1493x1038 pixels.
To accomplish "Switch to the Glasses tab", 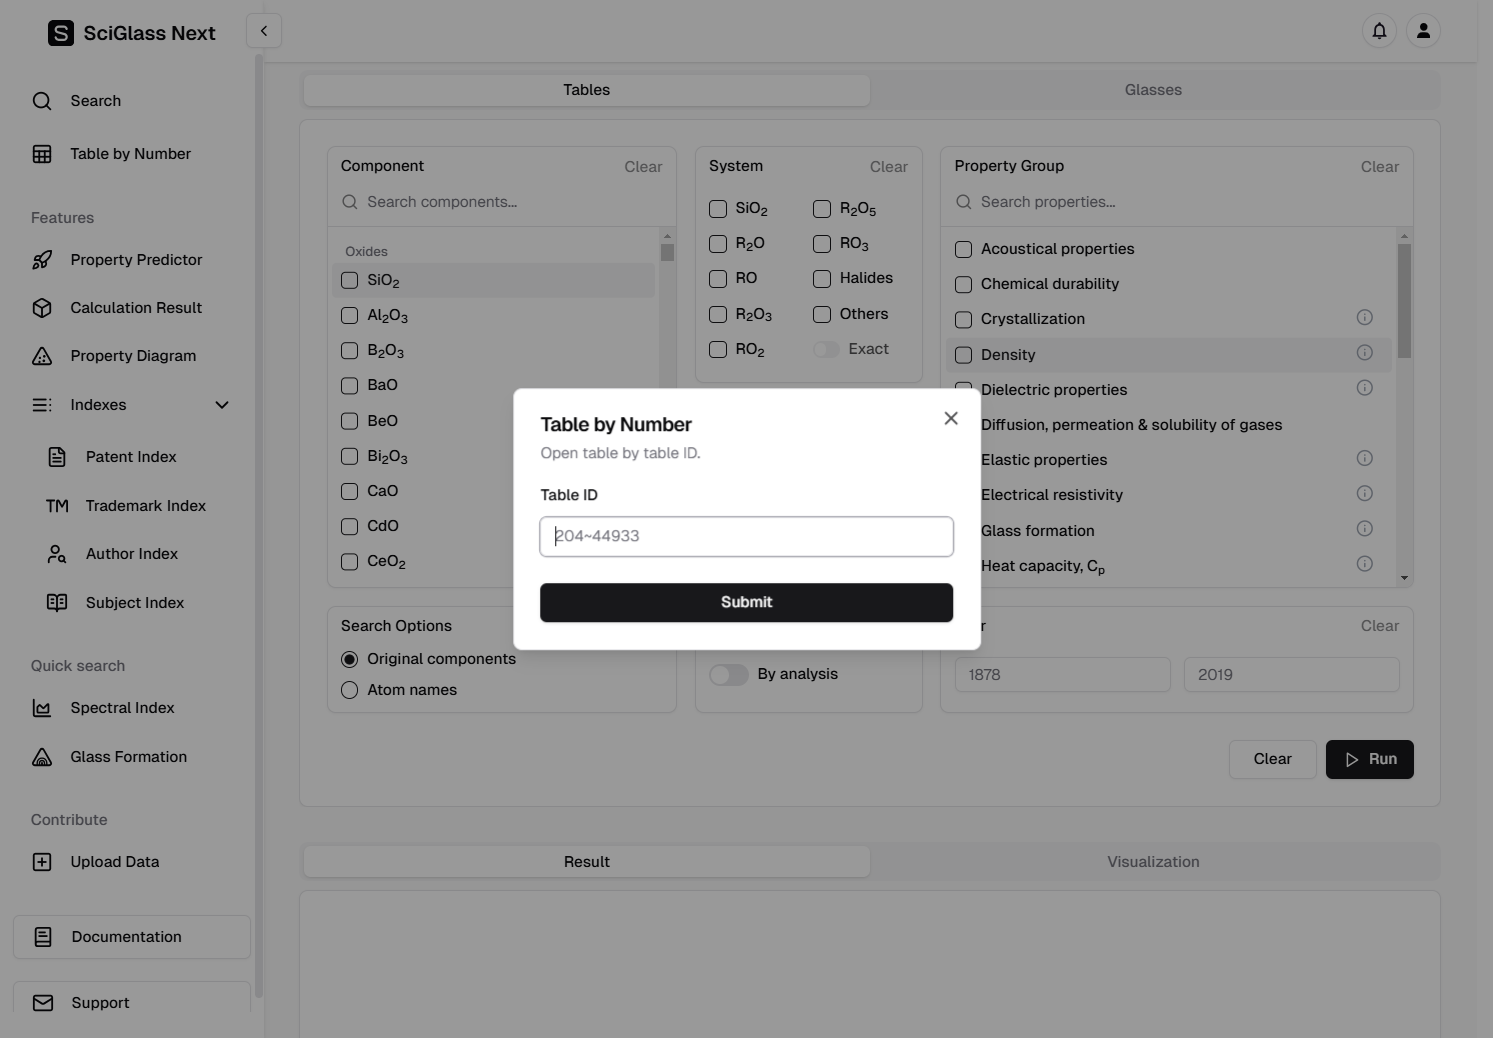I will (x=1153, y=90).
